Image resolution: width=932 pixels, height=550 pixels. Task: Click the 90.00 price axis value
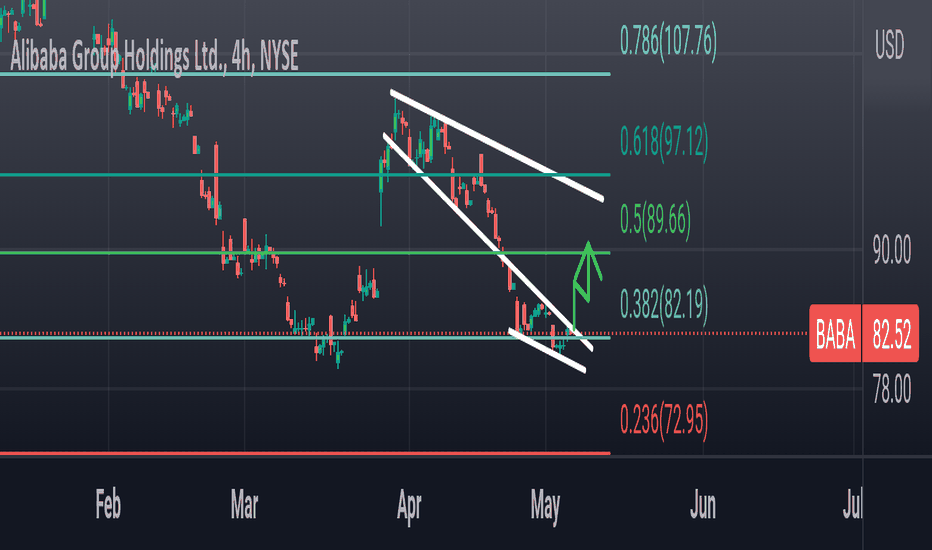tap(892, 250)
